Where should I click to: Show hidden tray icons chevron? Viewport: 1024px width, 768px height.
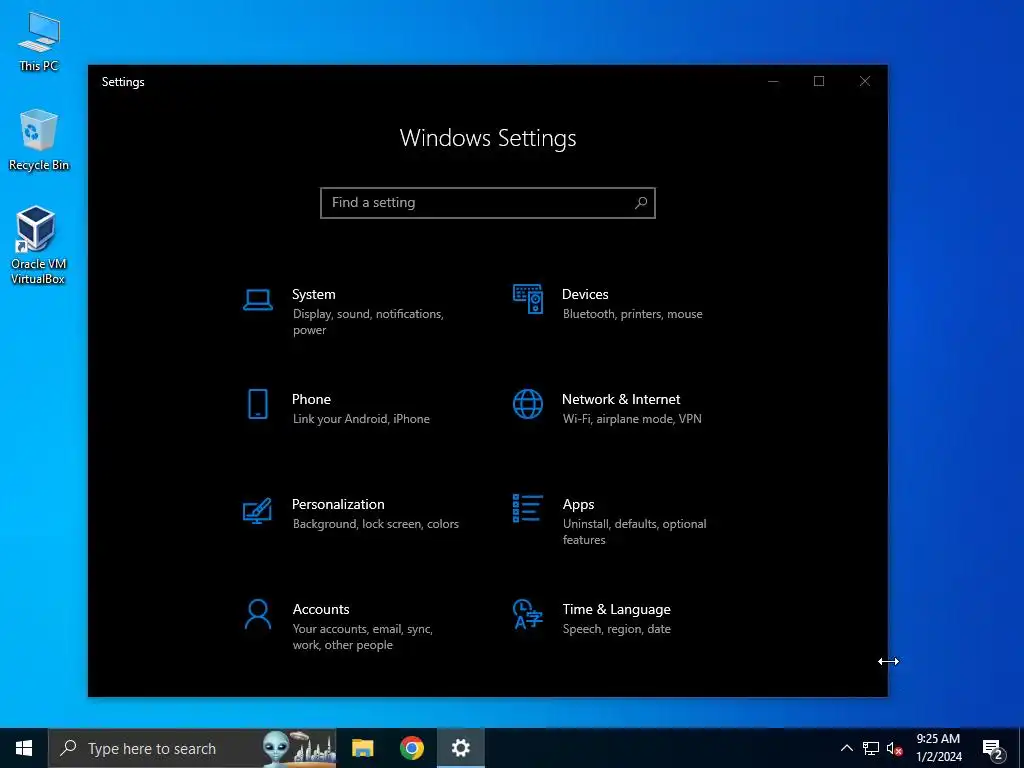pos(846,748)
